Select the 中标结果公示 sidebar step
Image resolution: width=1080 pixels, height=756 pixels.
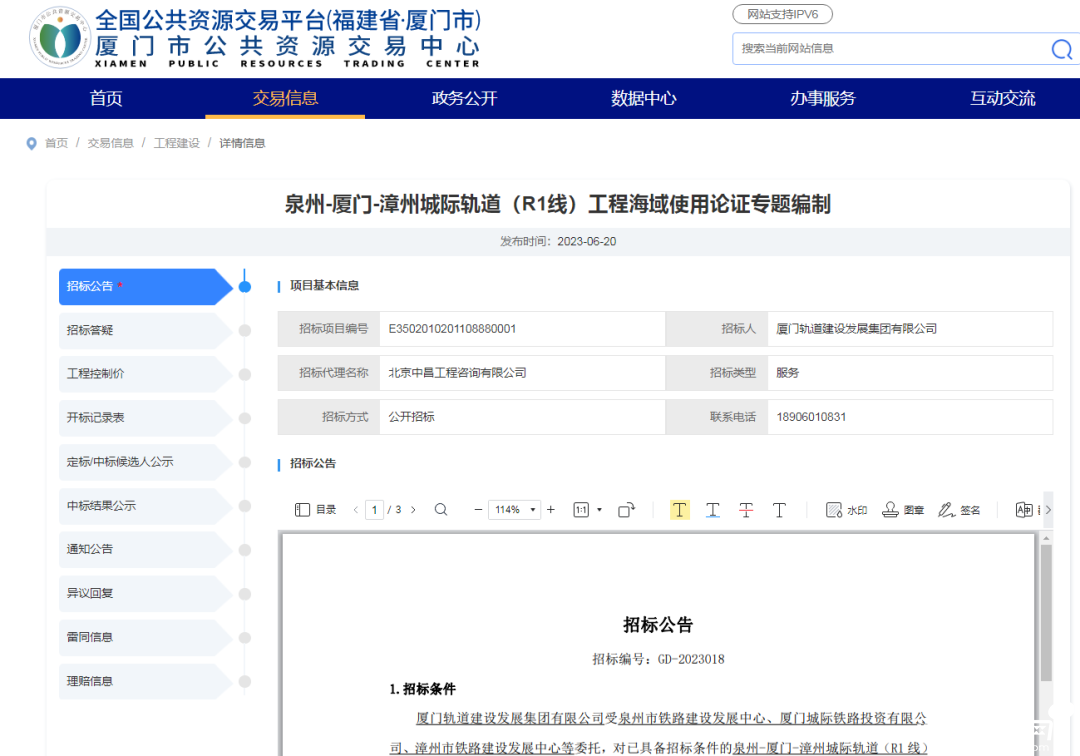(x=145, y=506)
